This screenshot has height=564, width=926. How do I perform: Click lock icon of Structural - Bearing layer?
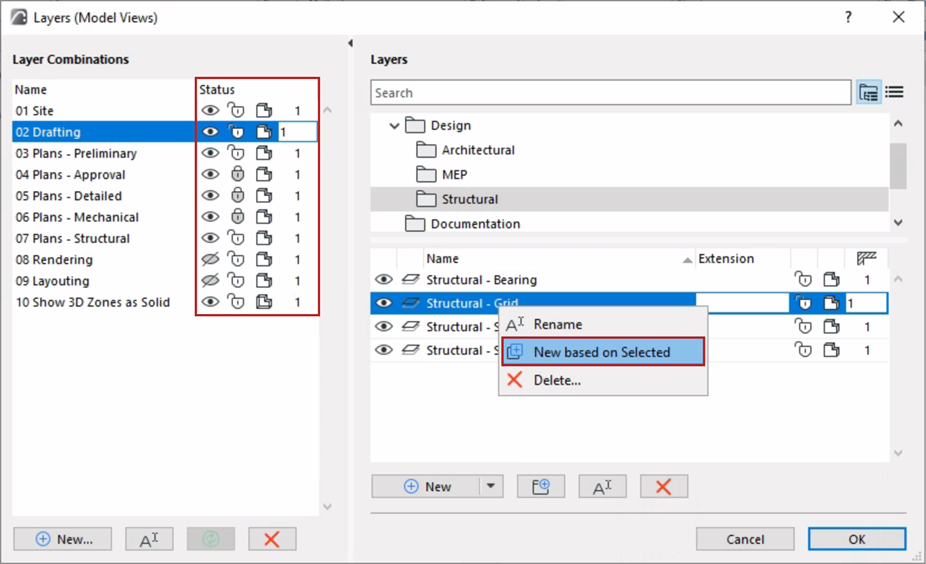803,279
